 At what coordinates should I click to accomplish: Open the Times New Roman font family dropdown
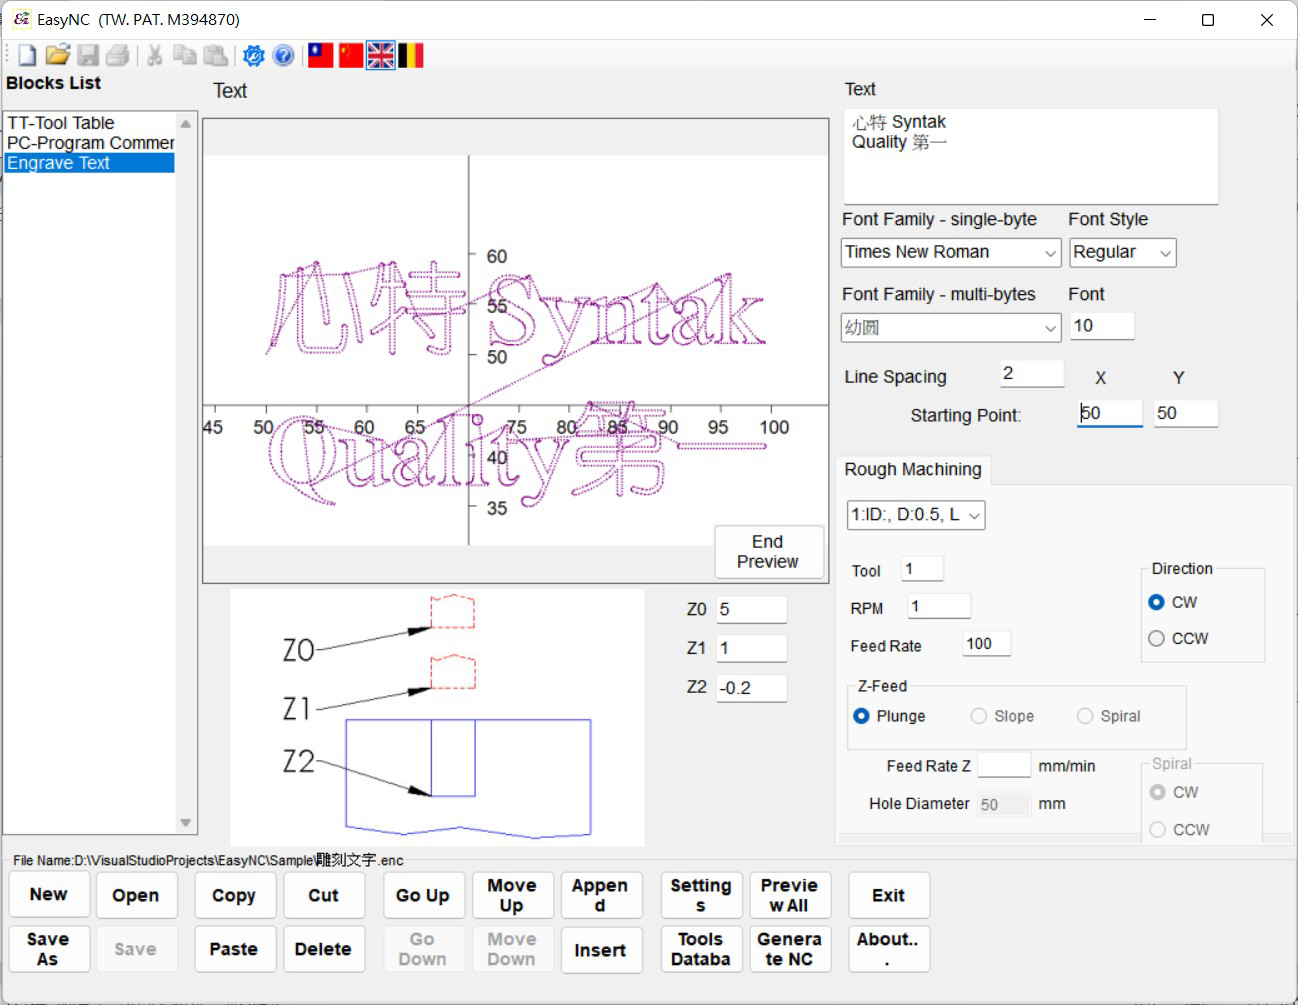coord(951,252)
